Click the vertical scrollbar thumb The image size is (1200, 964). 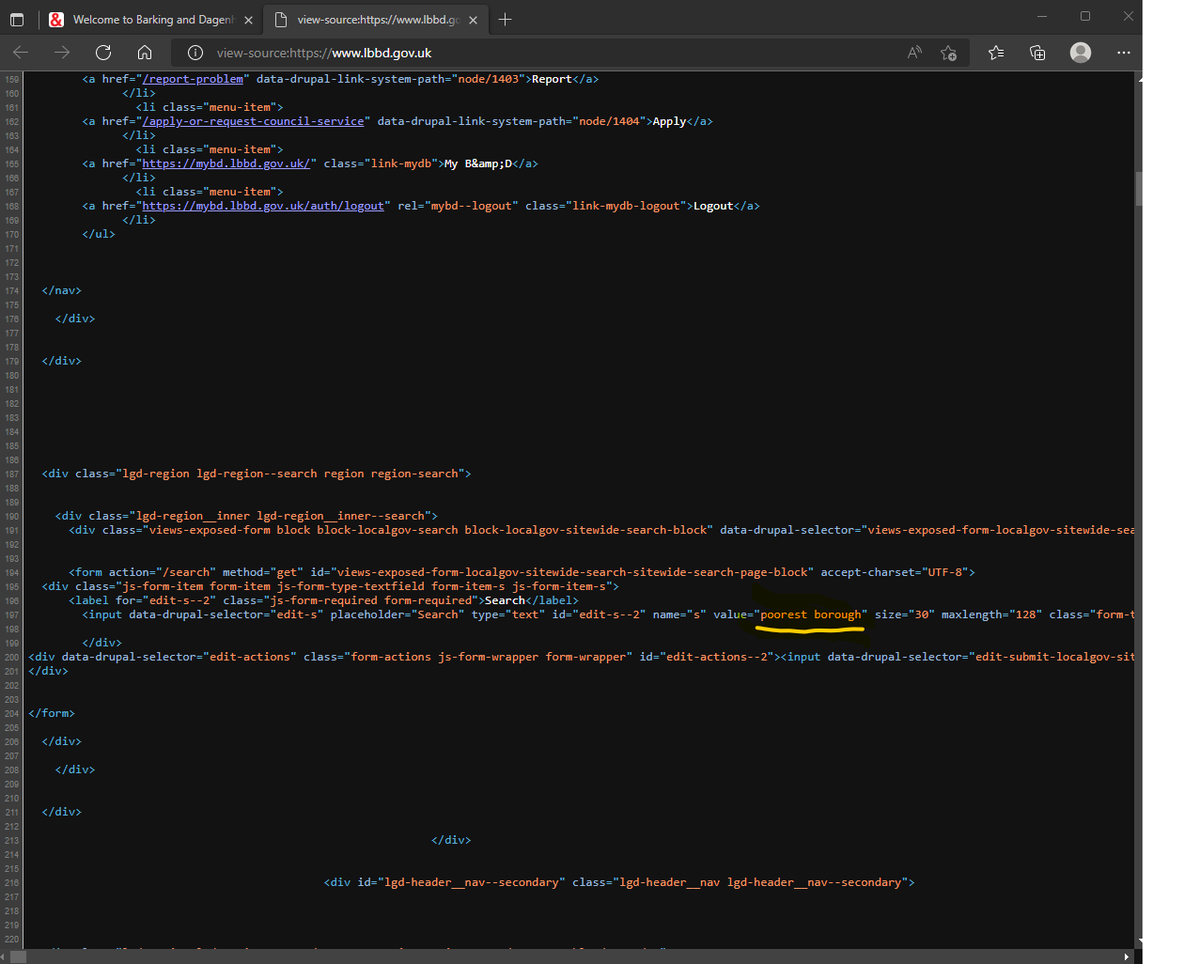tap(1138, 188)
